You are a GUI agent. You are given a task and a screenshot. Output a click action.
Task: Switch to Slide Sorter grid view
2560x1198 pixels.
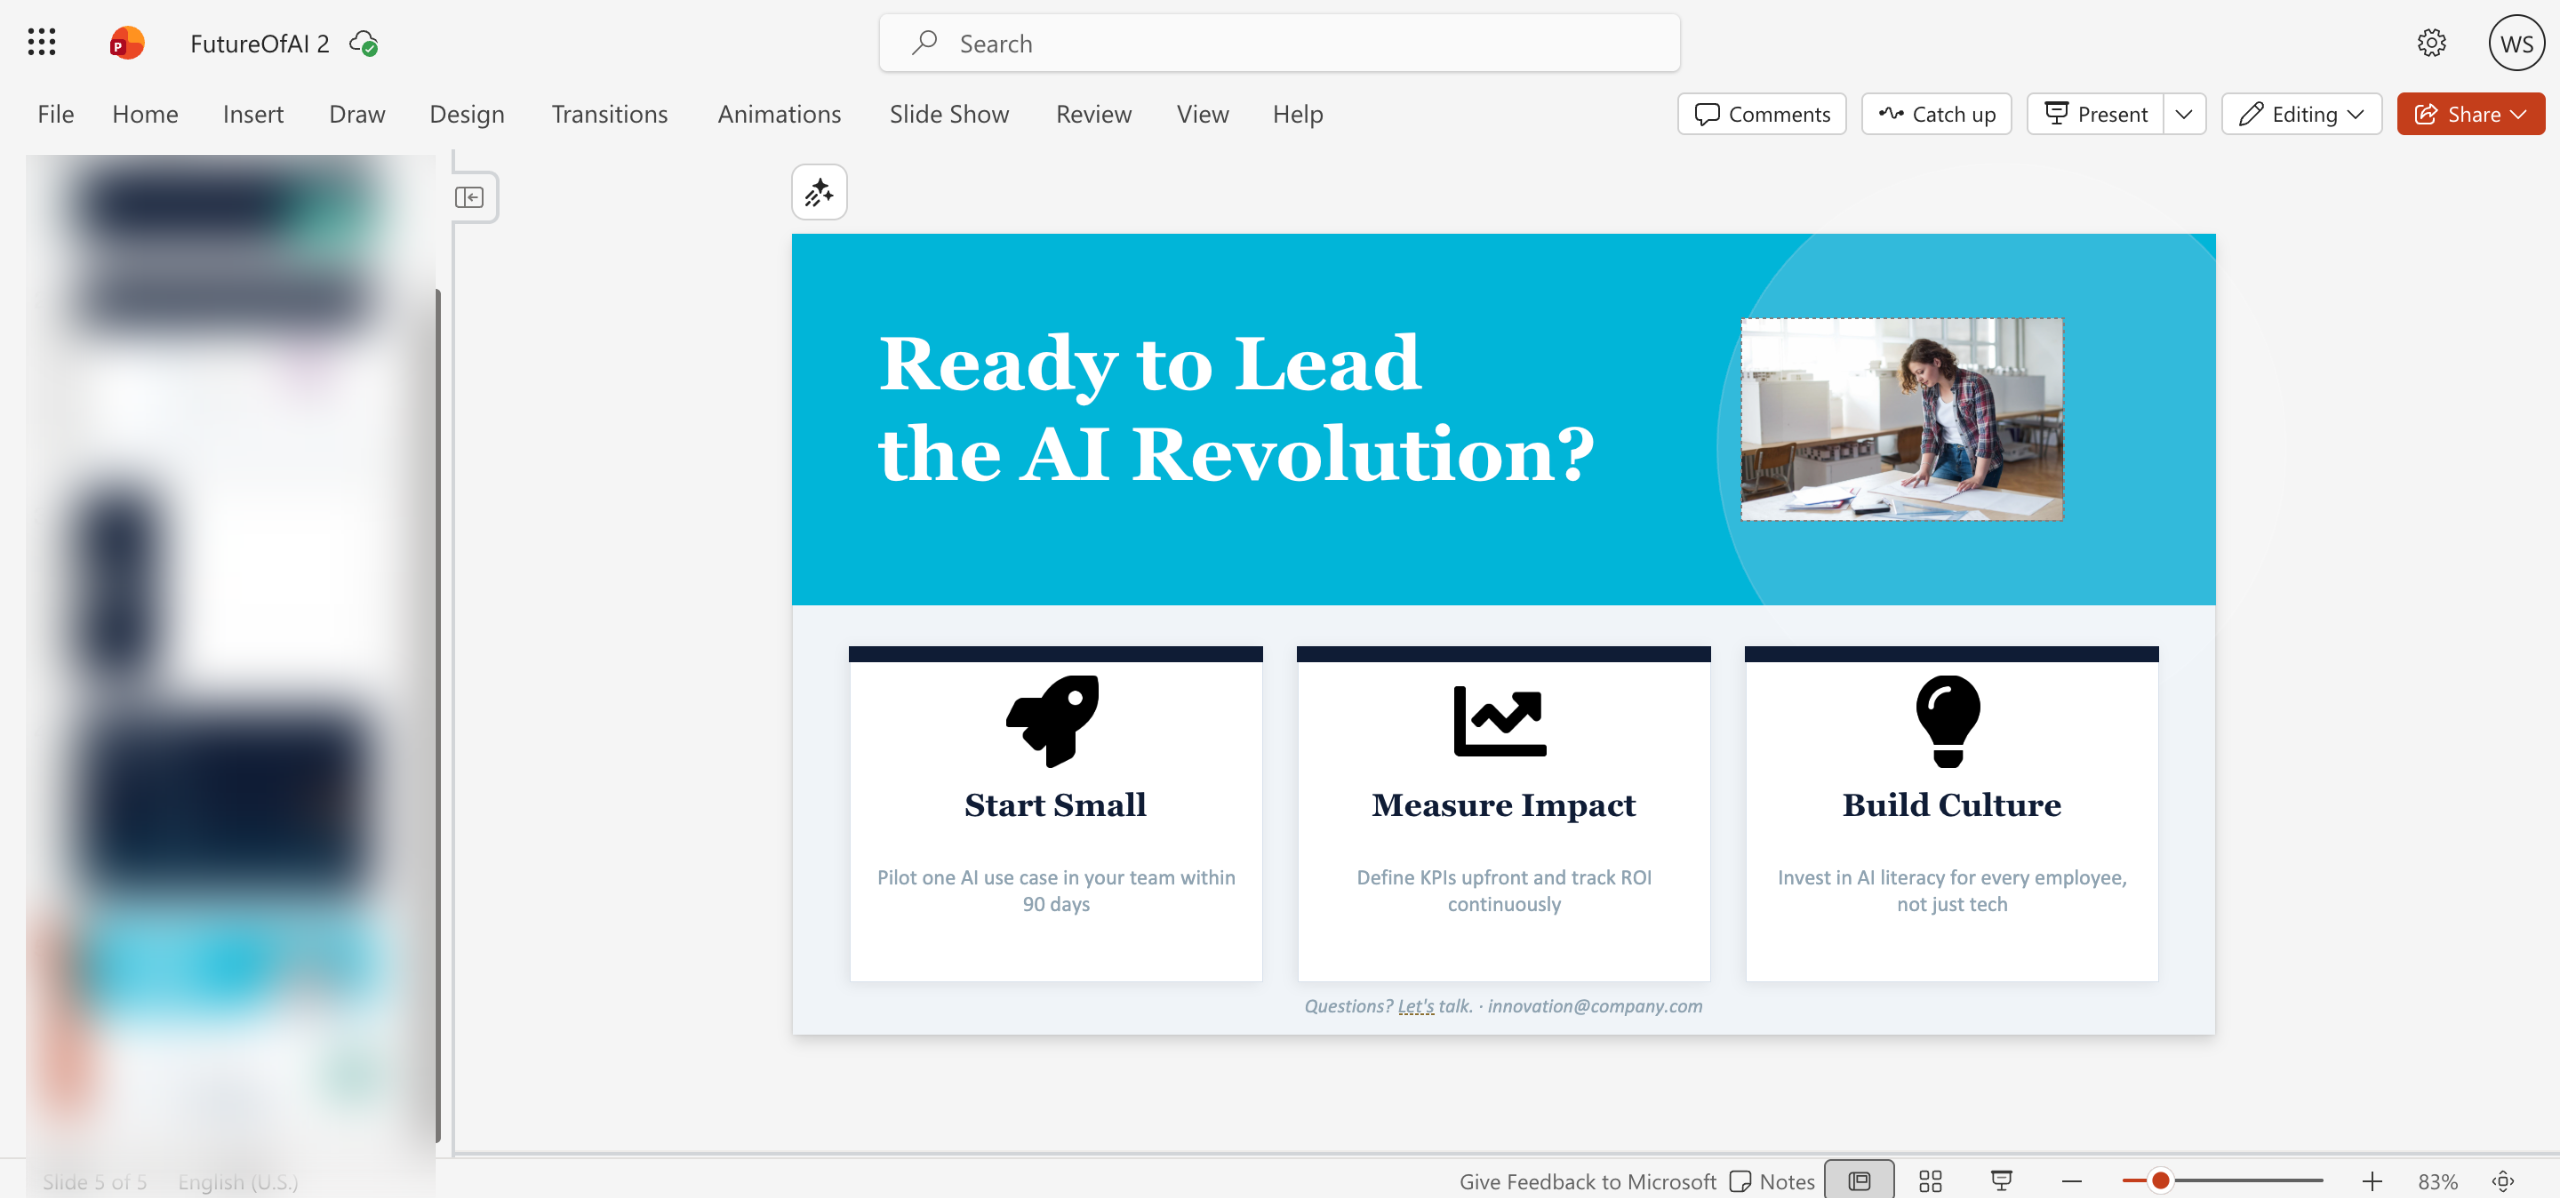[x=1930, y=1181]
